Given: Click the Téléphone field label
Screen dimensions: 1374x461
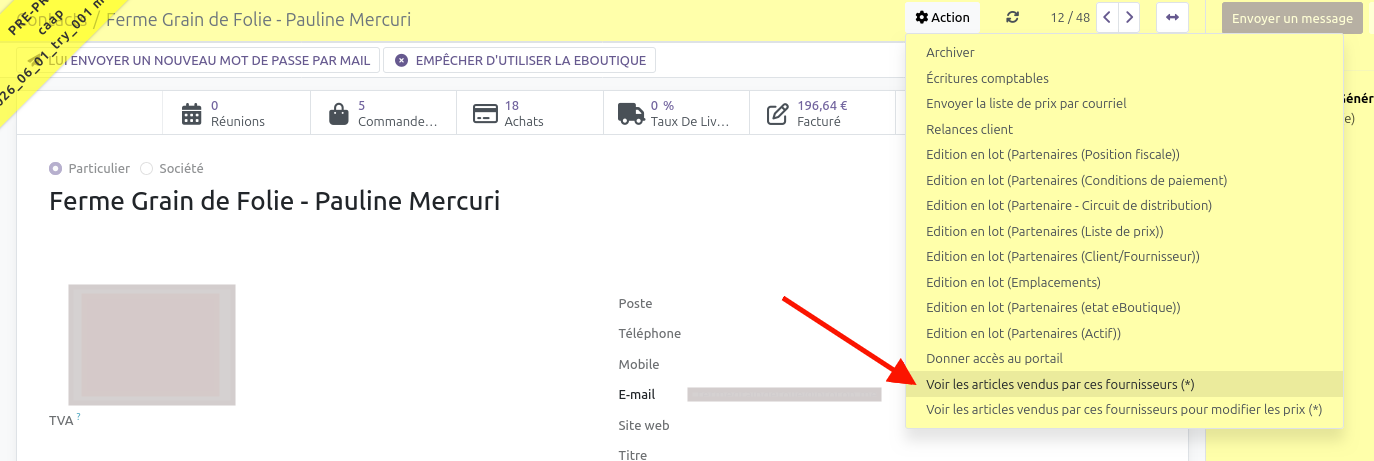Looking at the screenshot, I should tap(649, 334).
